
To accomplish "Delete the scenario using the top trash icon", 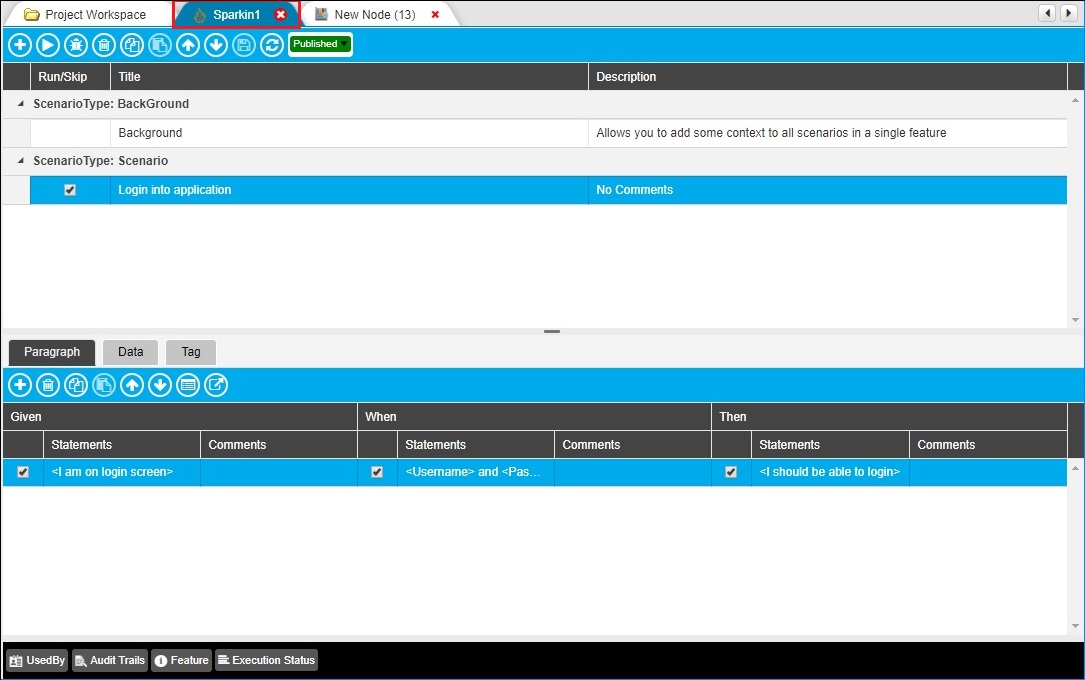I will point(104,45).
